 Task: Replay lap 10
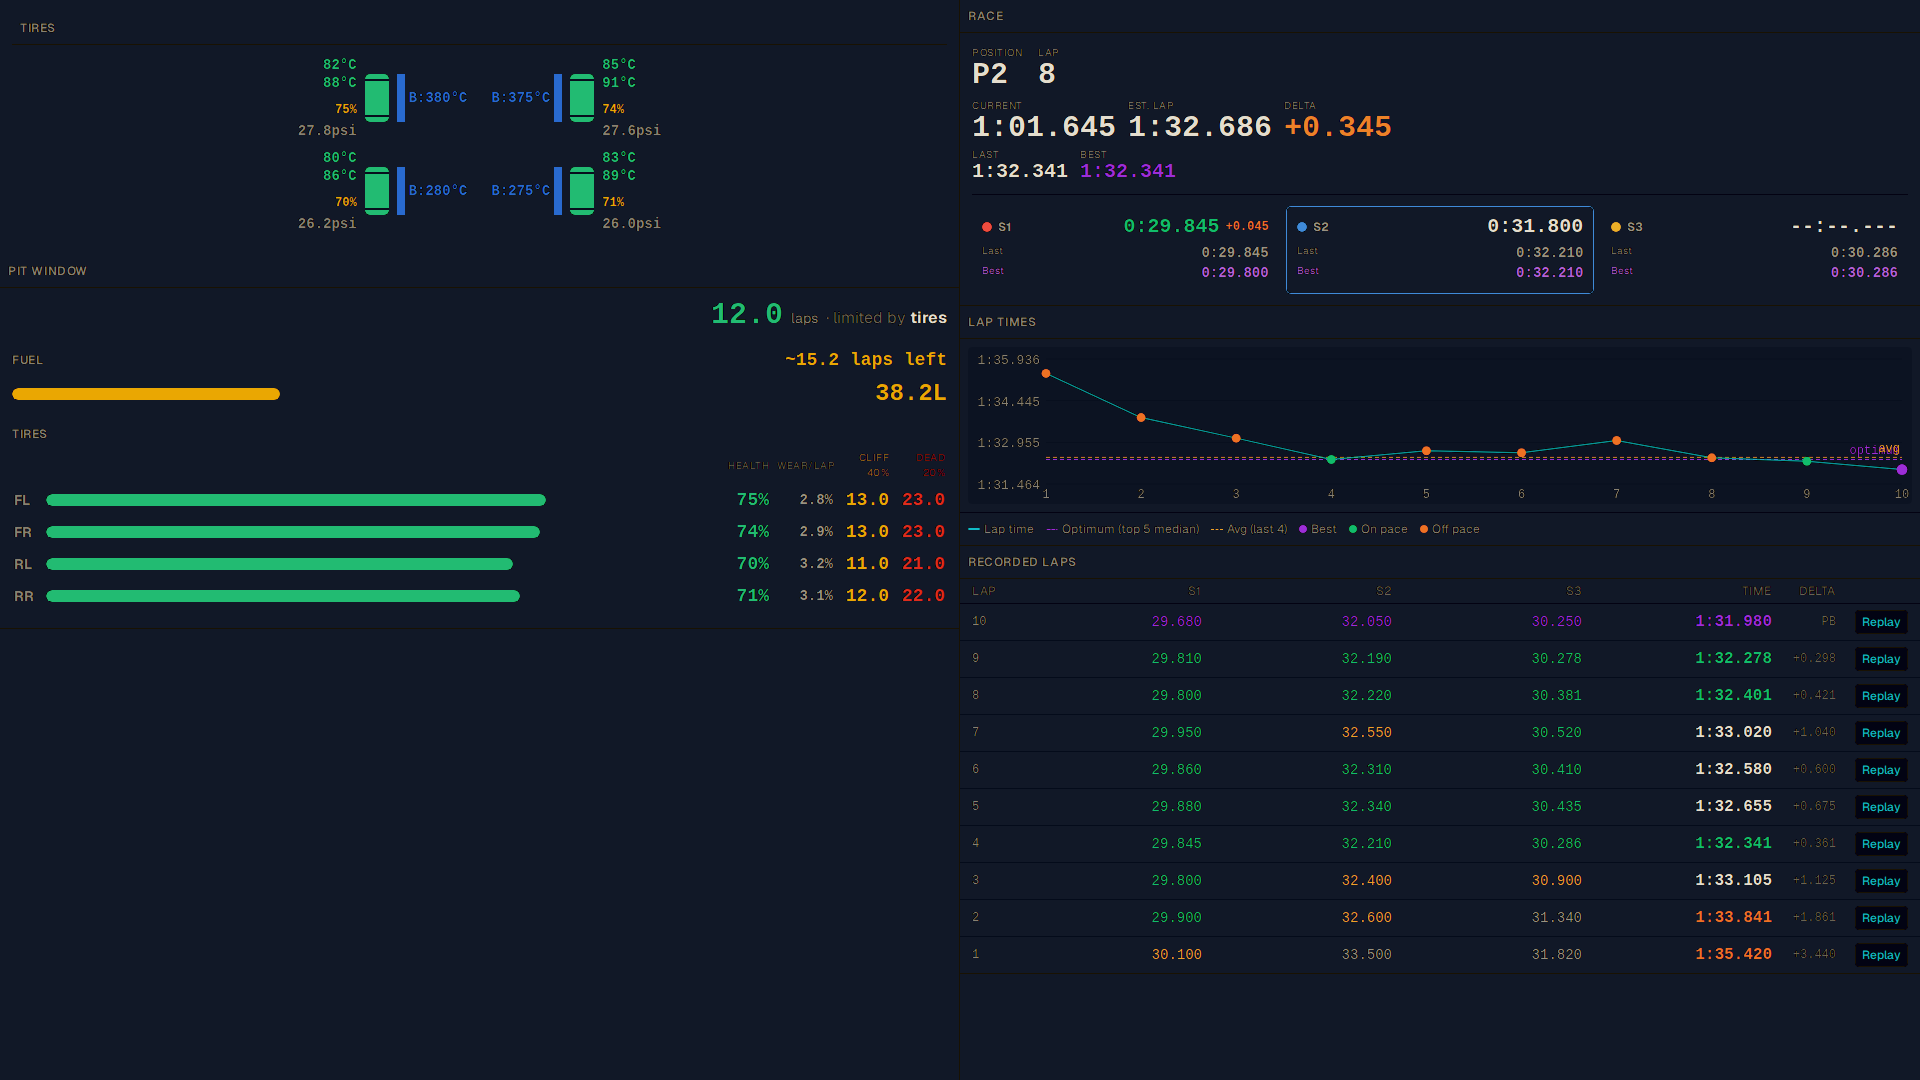pyautogui.click(x=1881, y=622)
